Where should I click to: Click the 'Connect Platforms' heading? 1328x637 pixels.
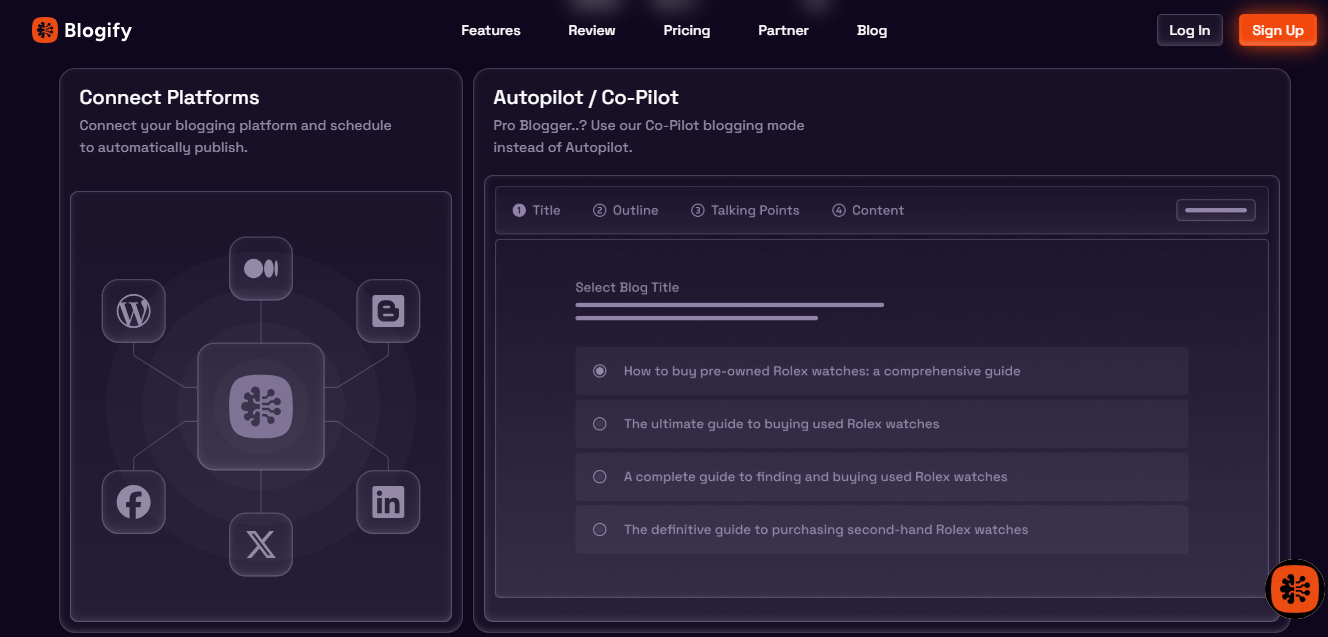point(169,97)
